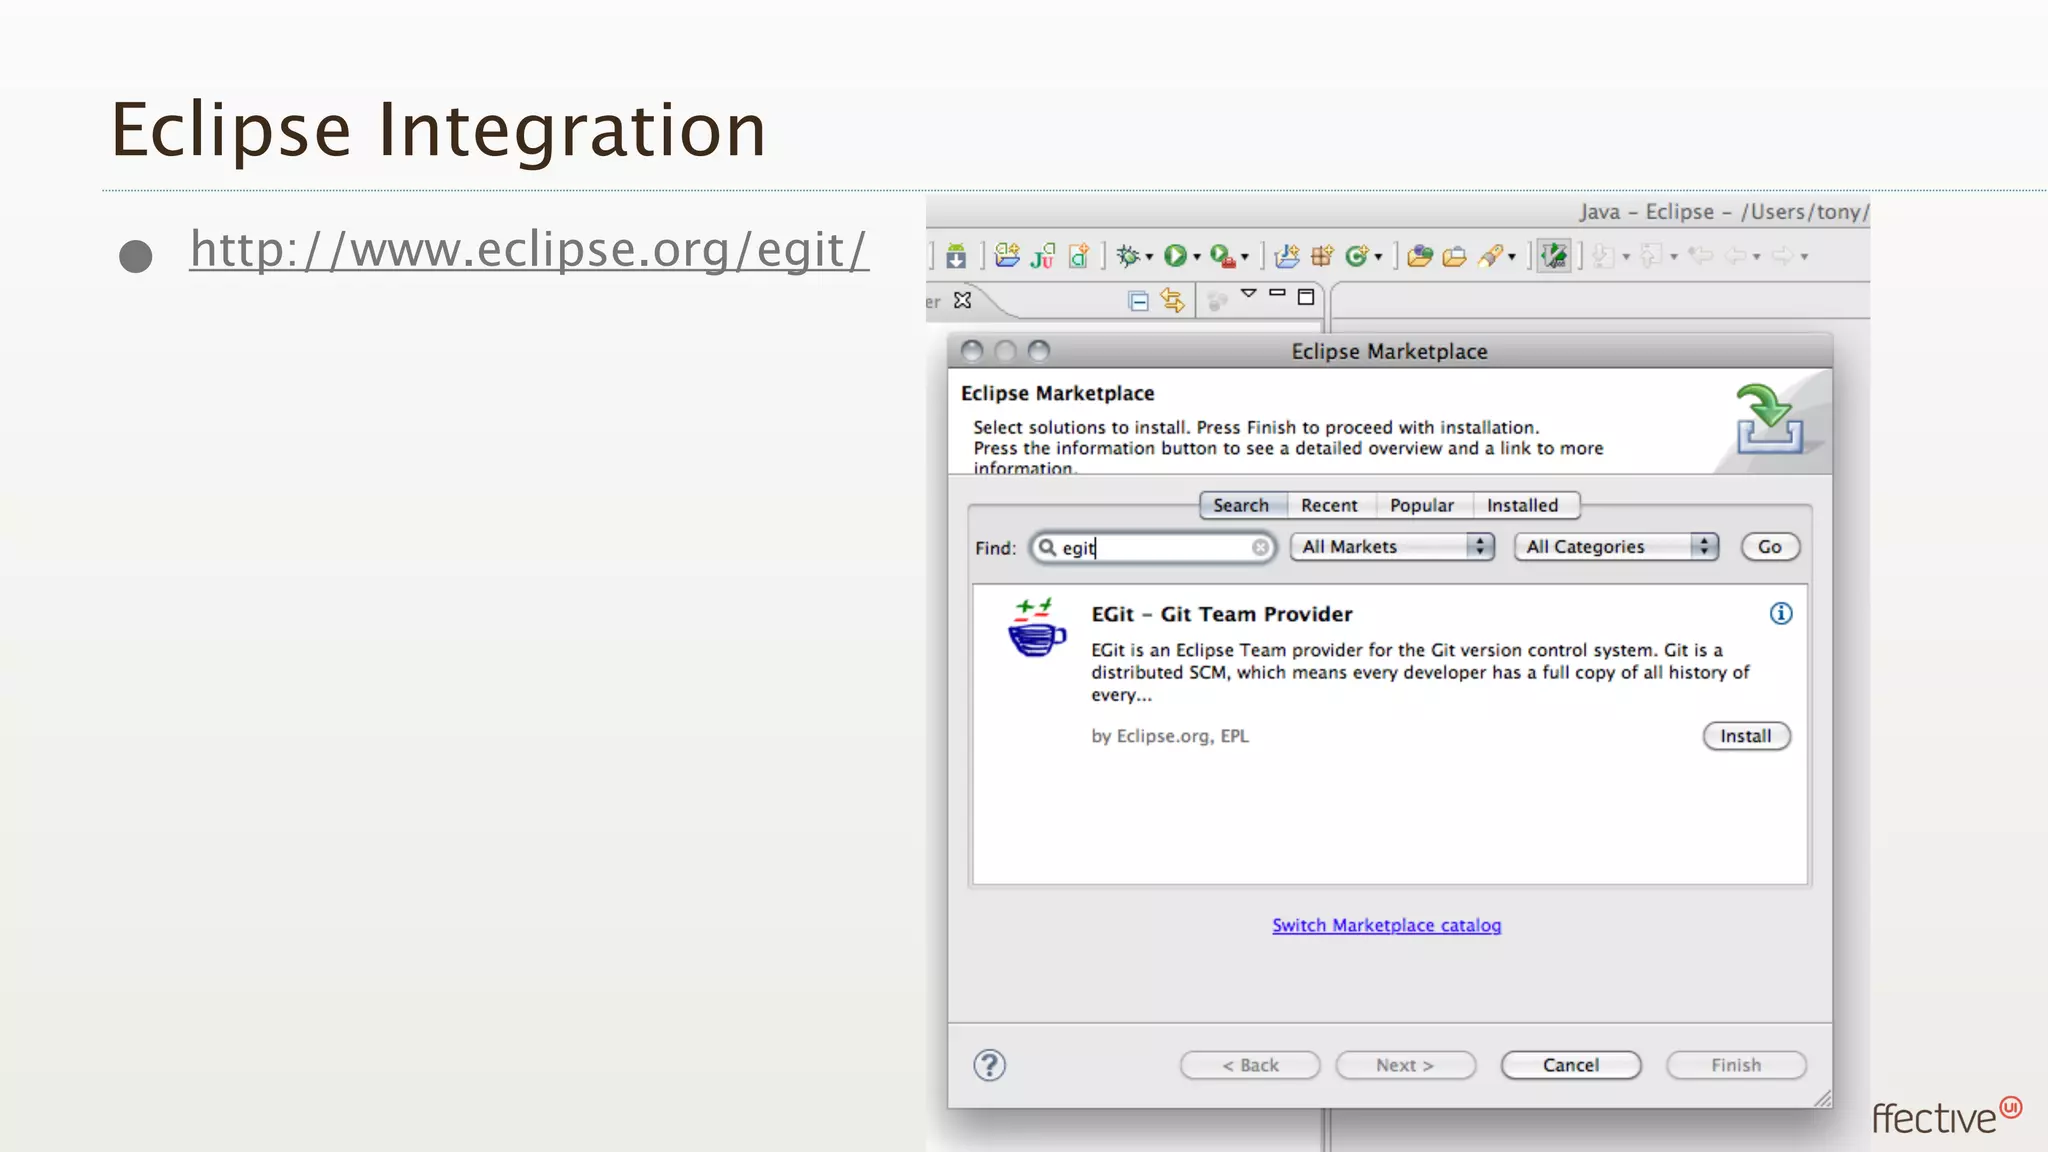Open the Run dropdown arrow
The image size is (2048, 1152).
click(1197, 257)
